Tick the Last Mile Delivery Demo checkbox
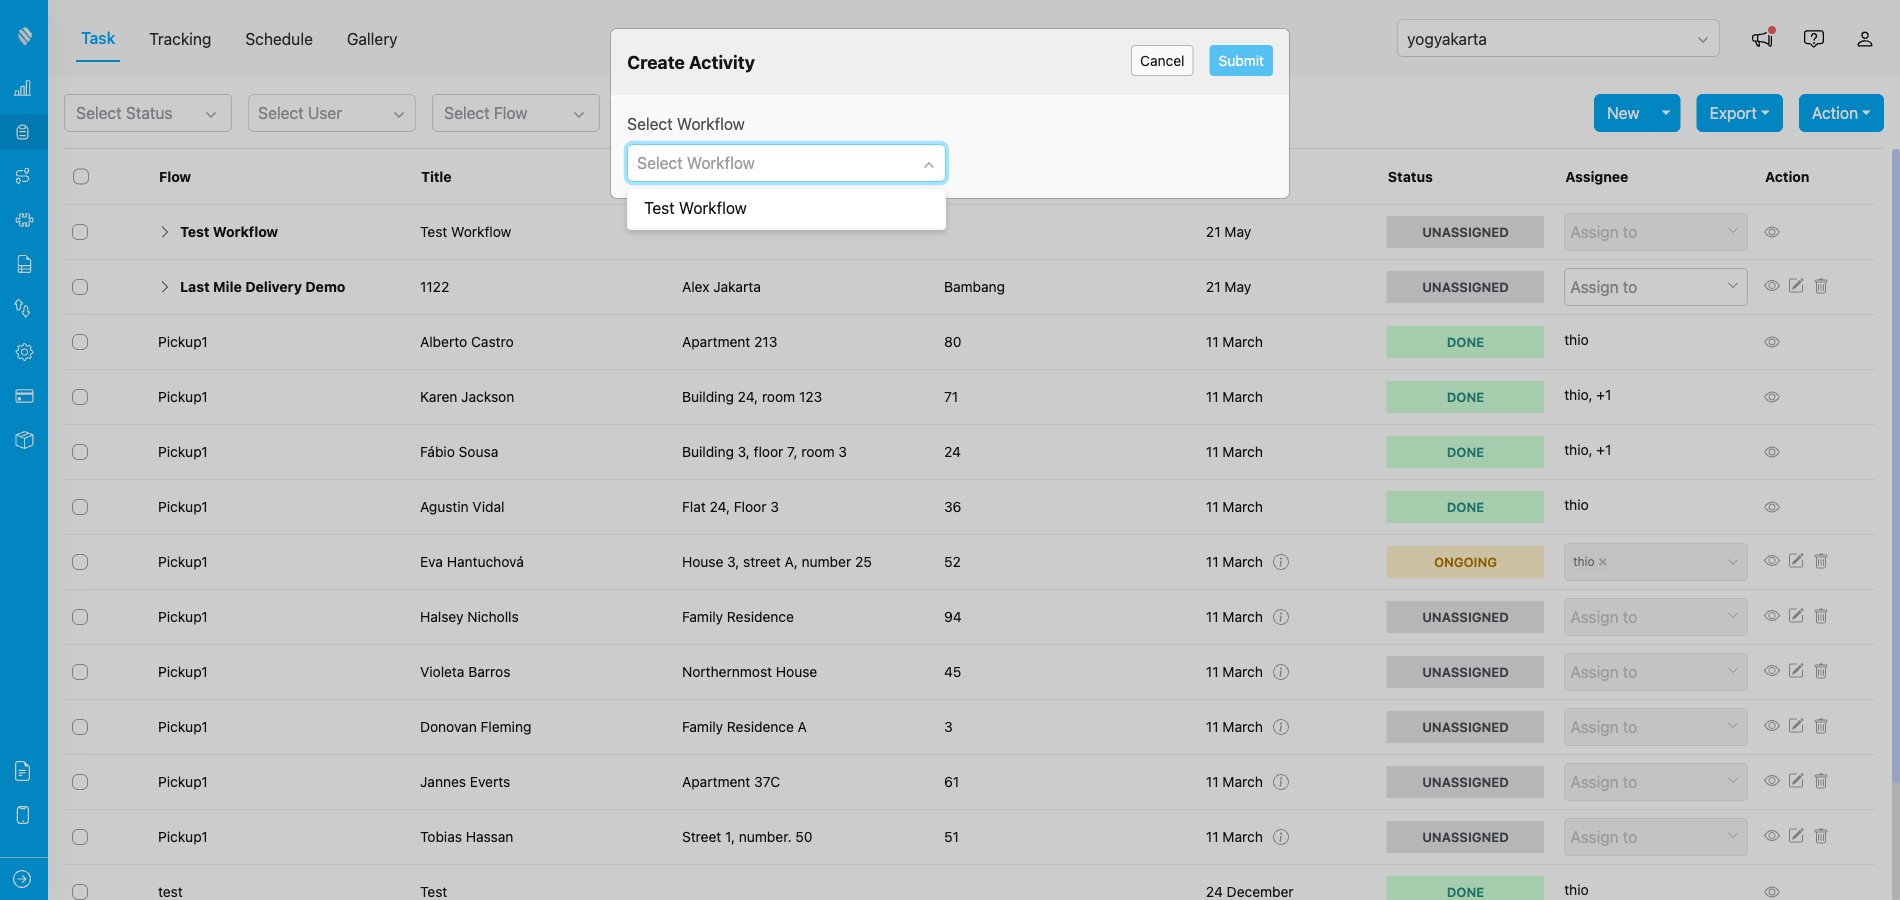 pos(80,287)
